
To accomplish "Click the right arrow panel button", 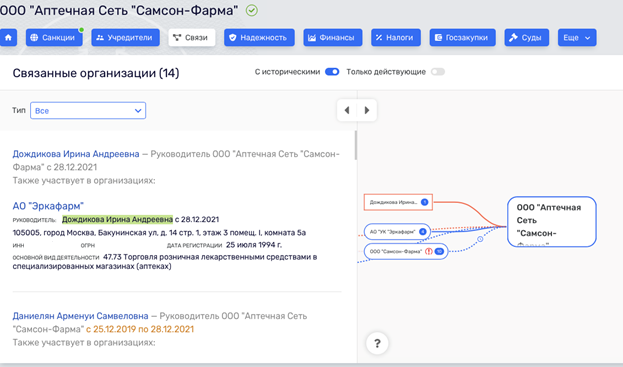I will pos(367,110).
